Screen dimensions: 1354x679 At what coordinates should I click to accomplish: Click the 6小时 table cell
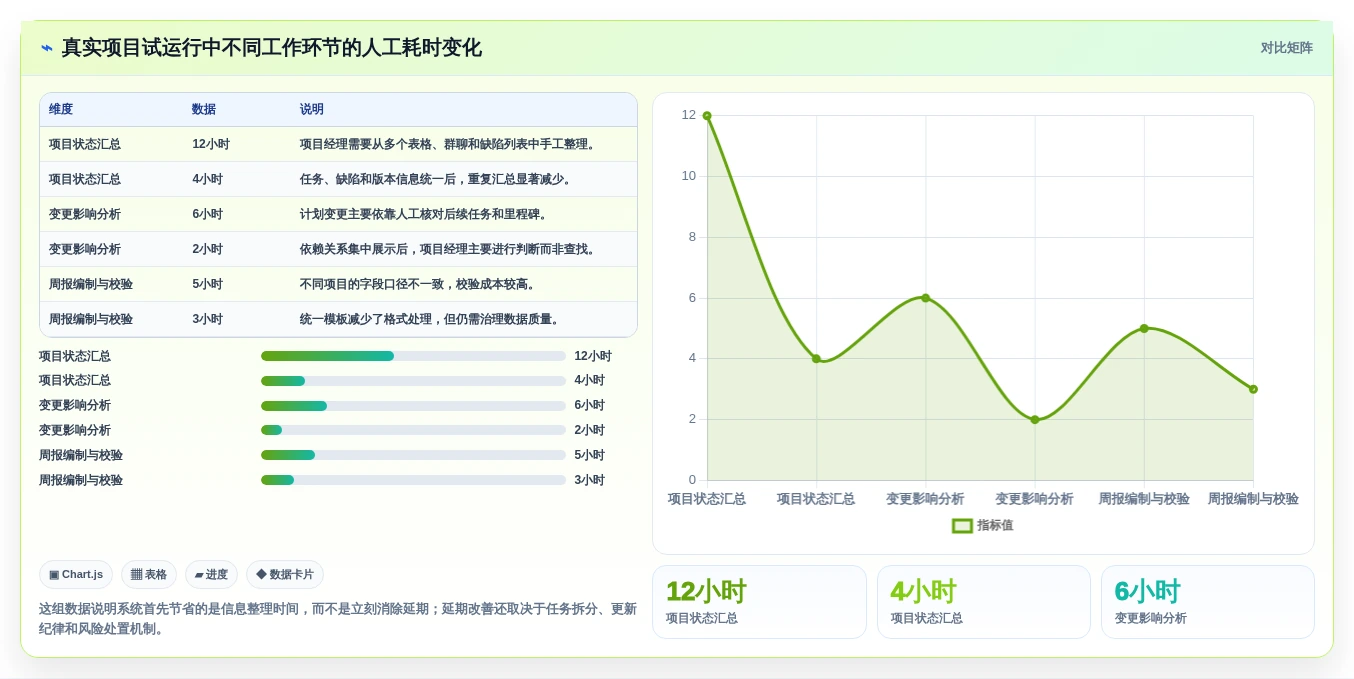click(208, 214)
